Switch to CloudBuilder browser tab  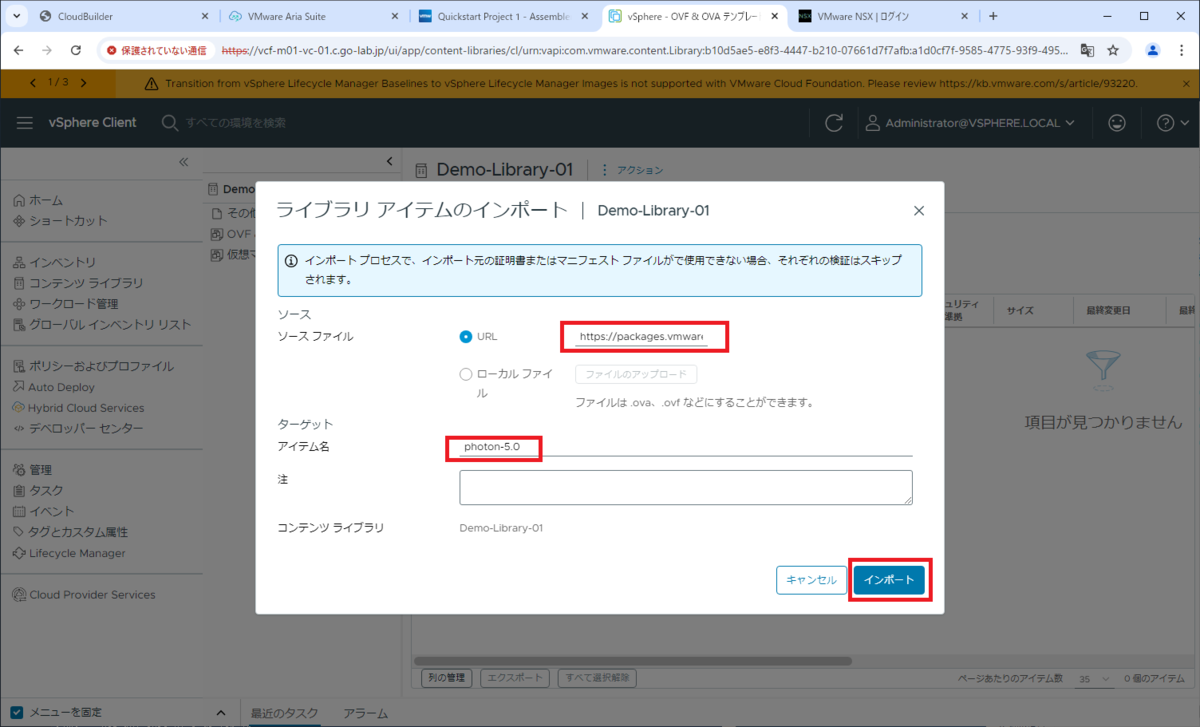(125, 16)
